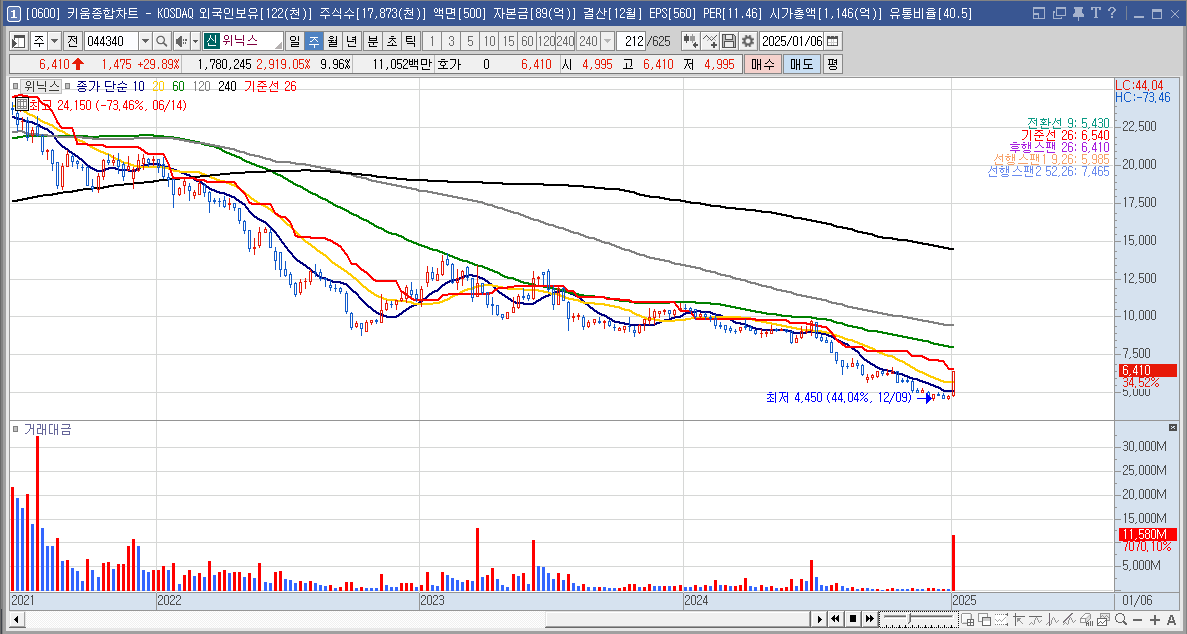Screen dimensions: 1187x634
Task: Open stock code 044340 dropdown arrow
Action: click(x=145, y=41)
